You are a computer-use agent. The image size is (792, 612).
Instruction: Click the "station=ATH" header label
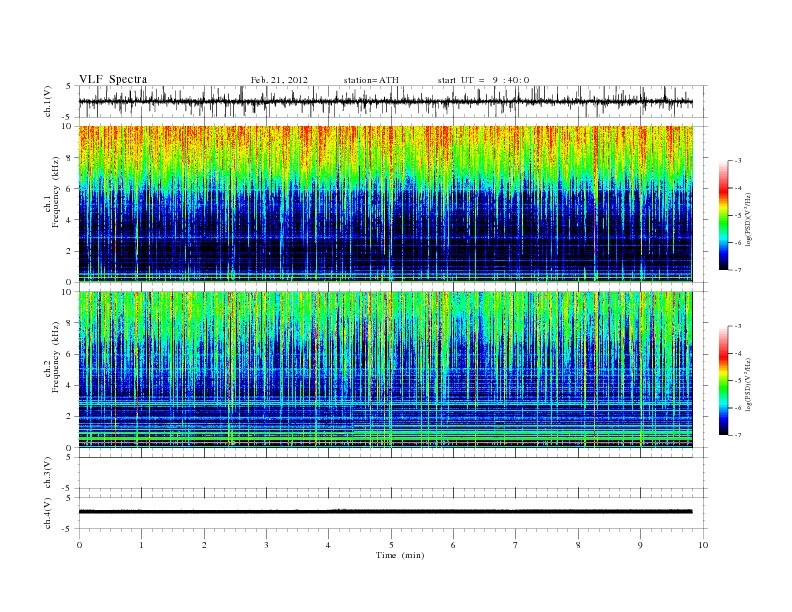371,80
